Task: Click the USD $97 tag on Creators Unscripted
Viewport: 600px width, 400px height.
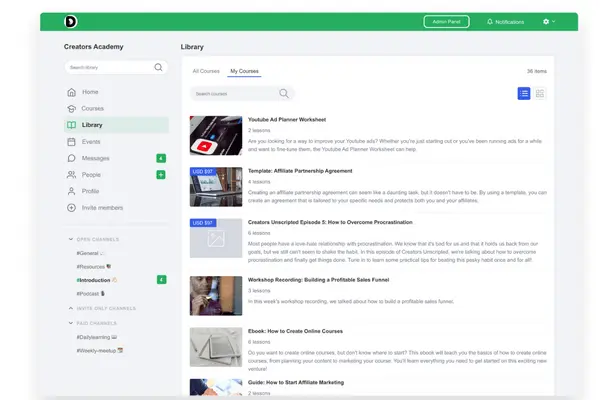Action: (x=203, y=223)
